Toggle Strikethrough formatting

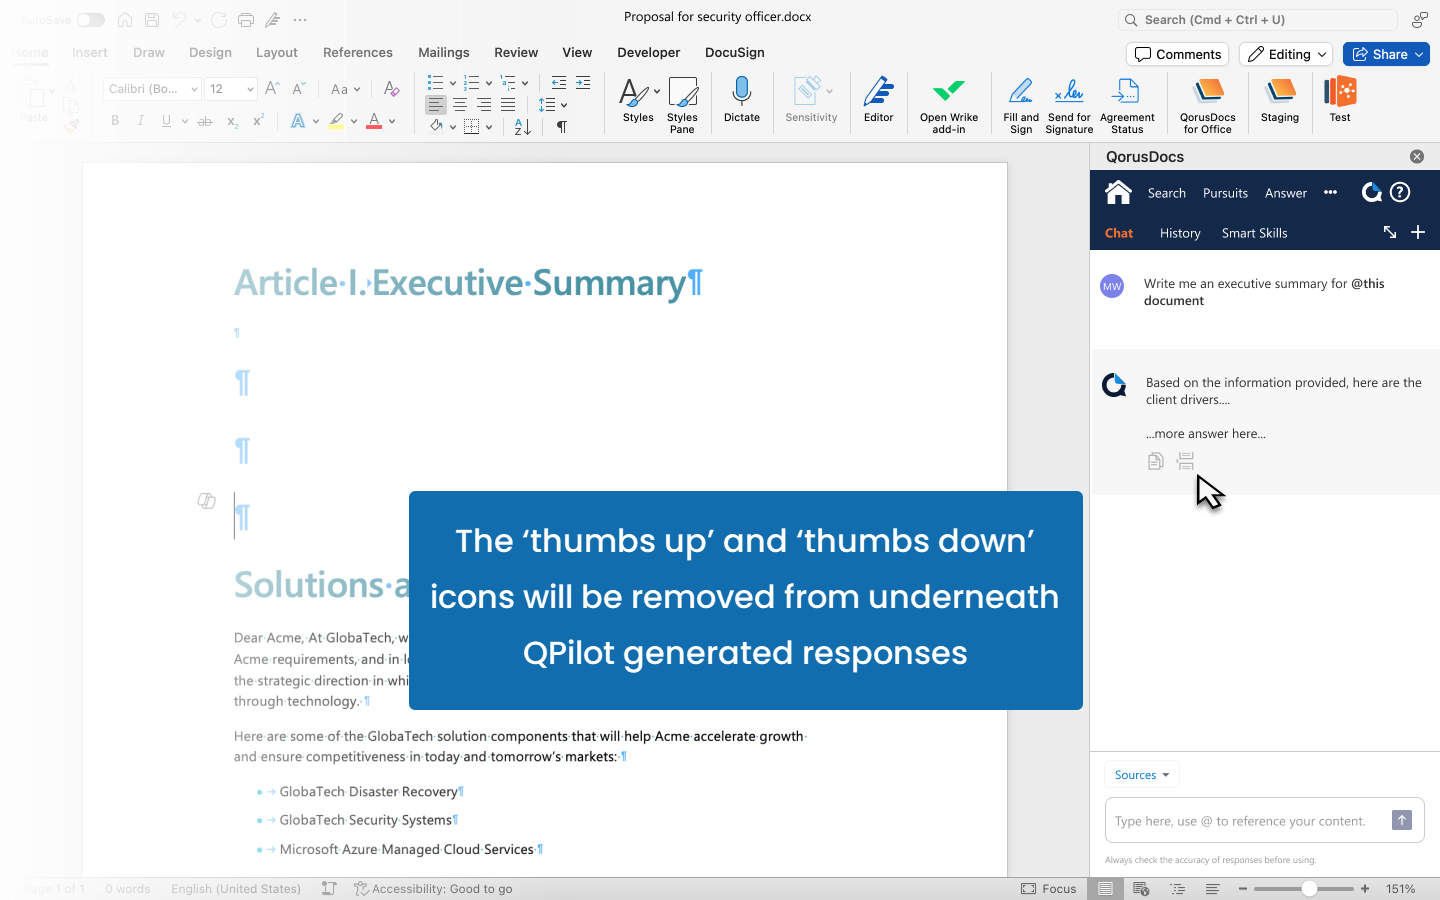tap(205, 121)
